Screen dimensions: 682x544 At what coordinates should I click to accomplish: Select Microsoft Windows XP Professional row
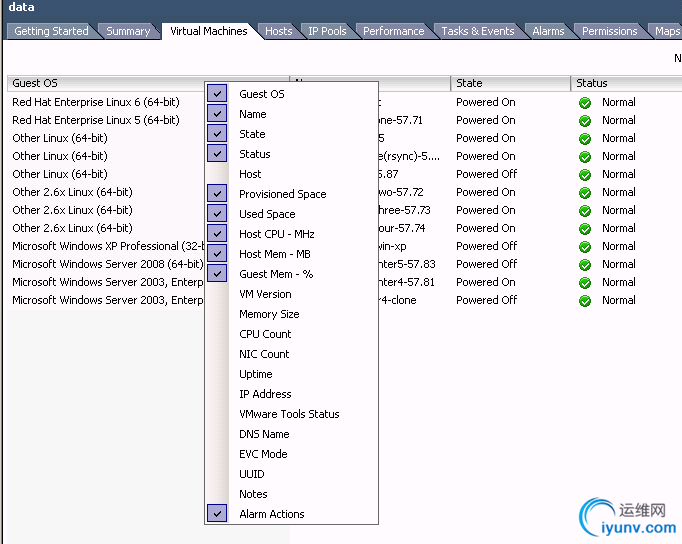(108, 246)
